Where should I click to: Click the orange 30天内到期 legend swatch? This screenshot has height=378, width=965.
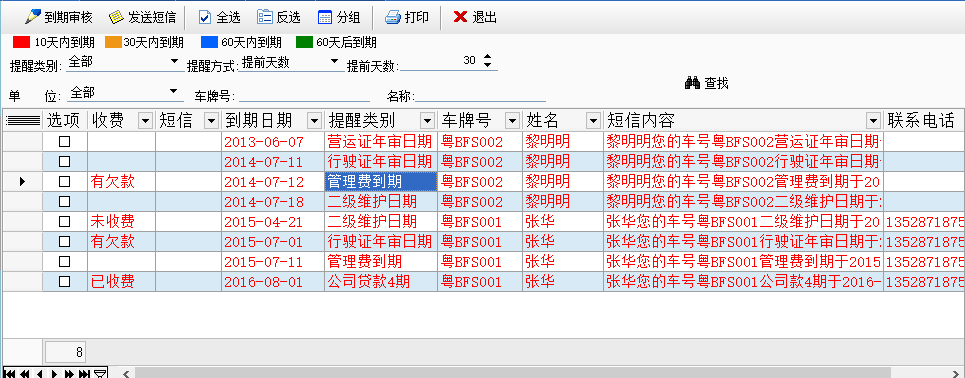(113, 42)
